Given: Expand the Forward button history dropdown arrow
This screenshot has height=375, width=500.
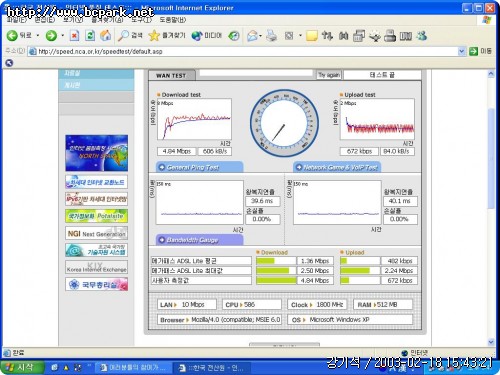Looking at the screenshot, I should [63, 35].
